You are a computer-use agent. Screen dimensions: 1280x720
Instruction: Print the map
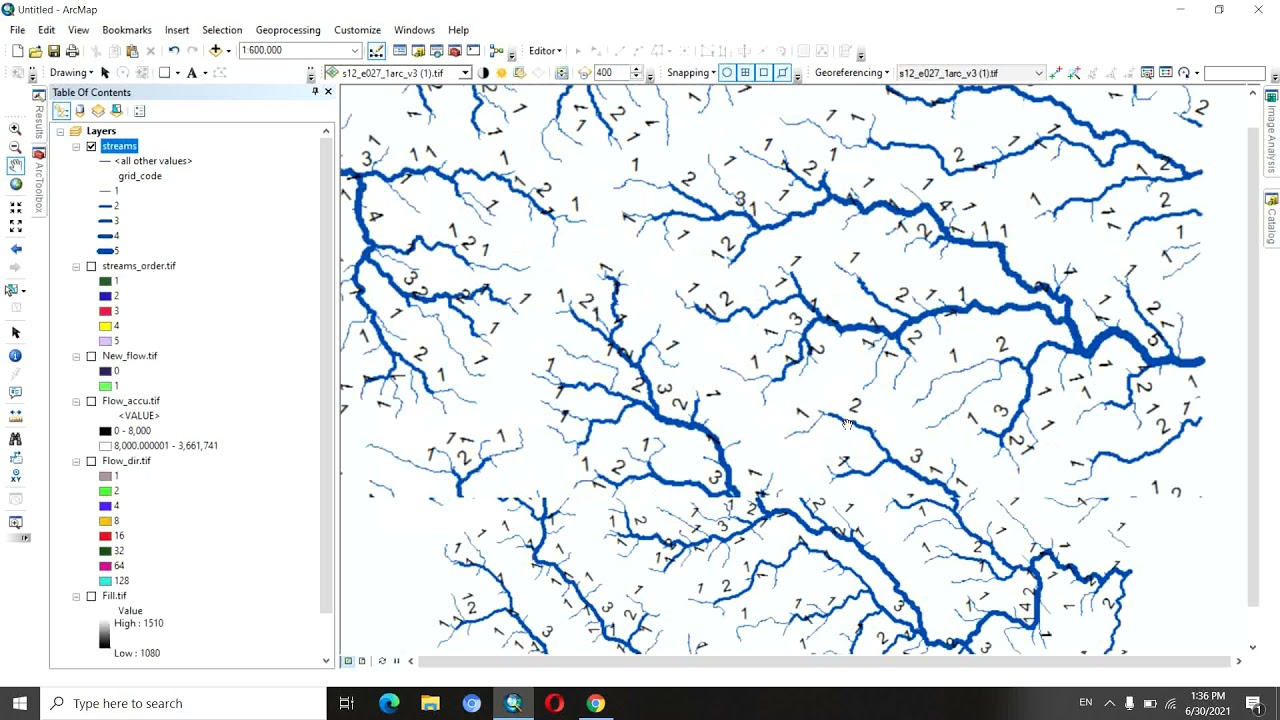72,51
